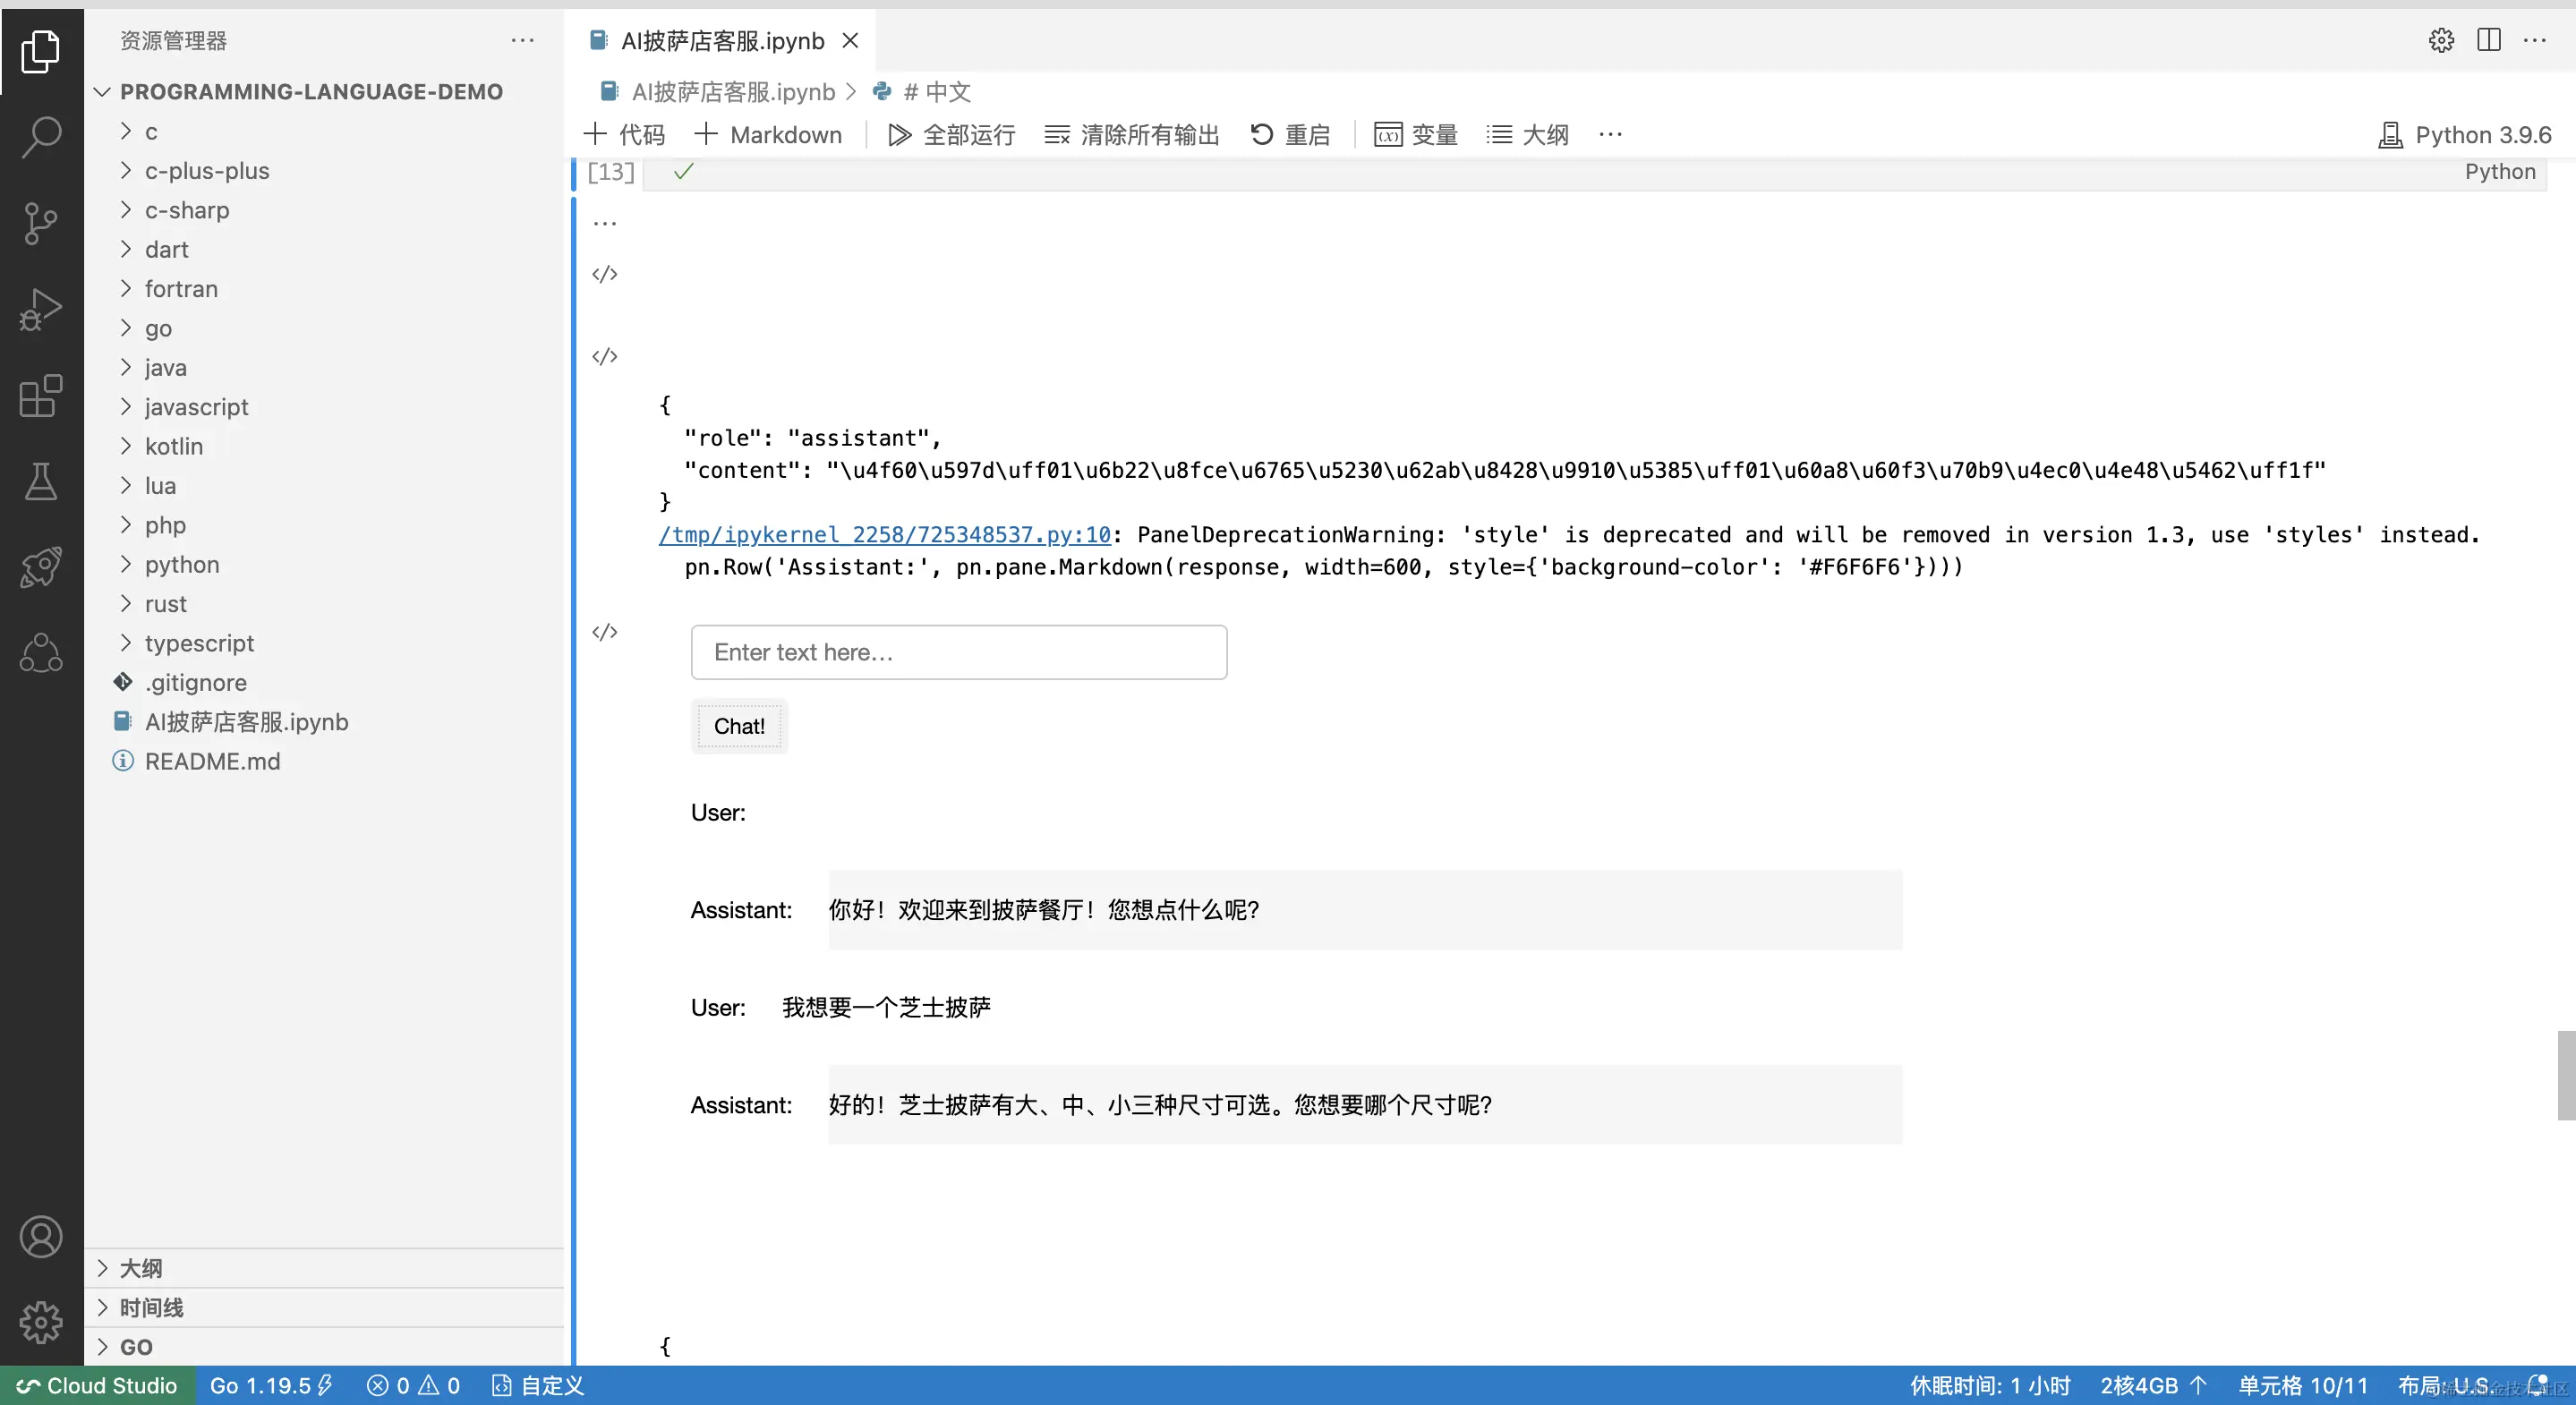Screen dimensions: 2576x1405
Task: Open the Accounts icon in activity bar
Action: (41, 1237)
